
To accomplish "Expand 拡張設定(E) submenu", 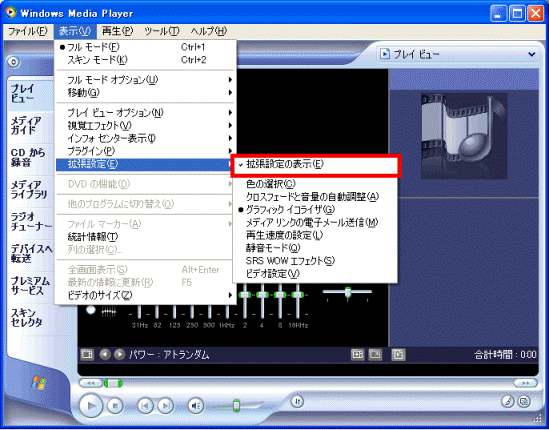I will (x=145, y=164).
